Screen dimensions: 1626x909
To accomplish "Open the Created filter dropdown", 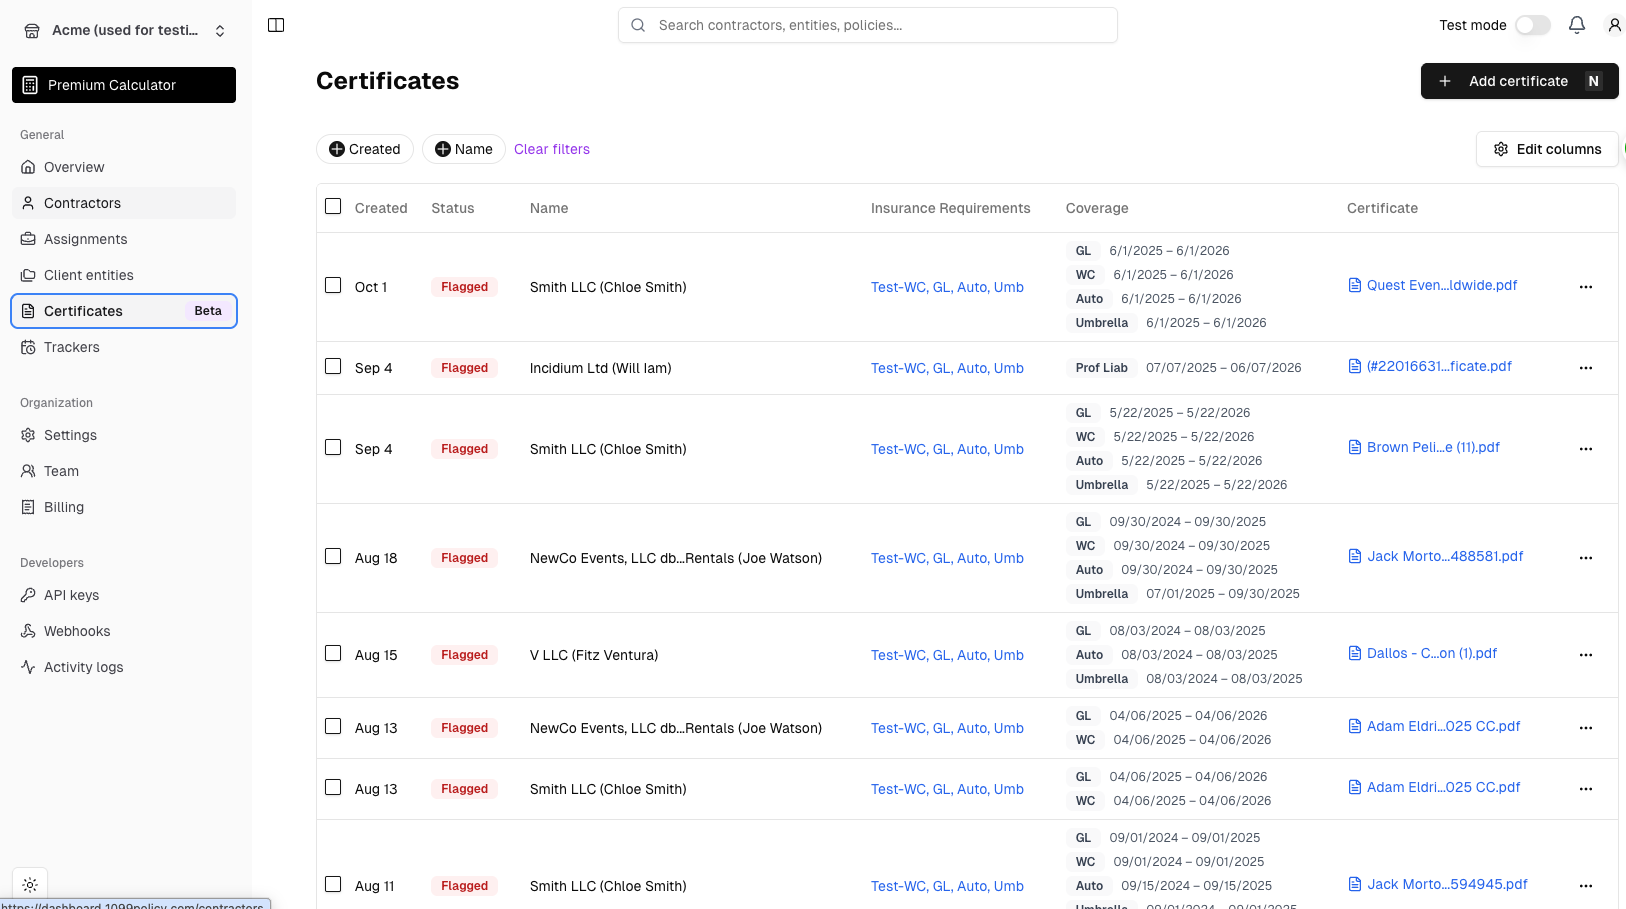I will pyautogui.click(x=365, y=149).
